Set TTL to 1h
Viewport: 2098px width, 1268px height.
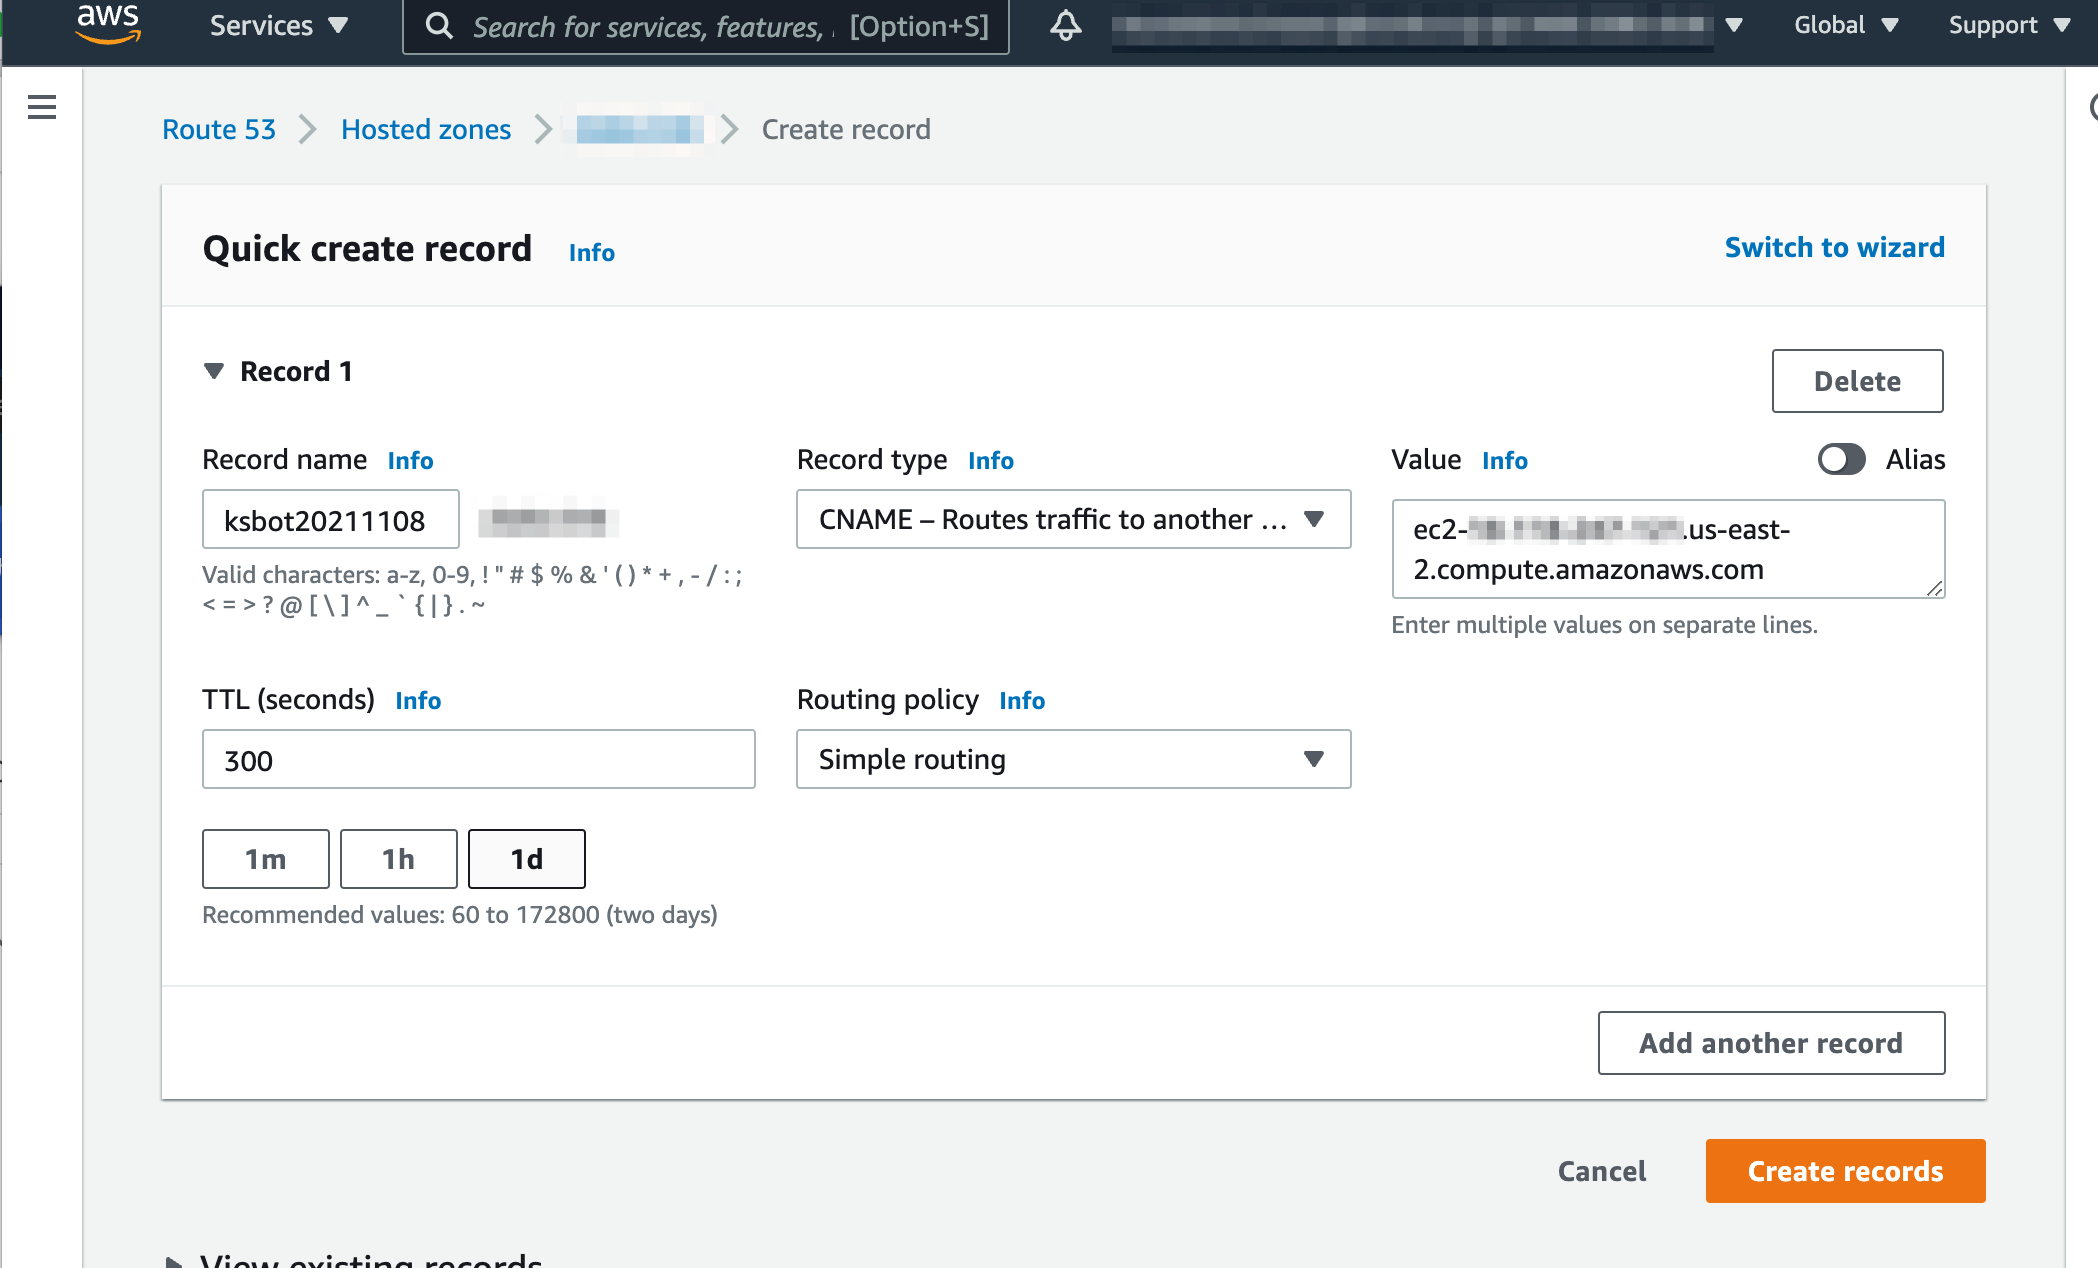(x=398, y=859)
